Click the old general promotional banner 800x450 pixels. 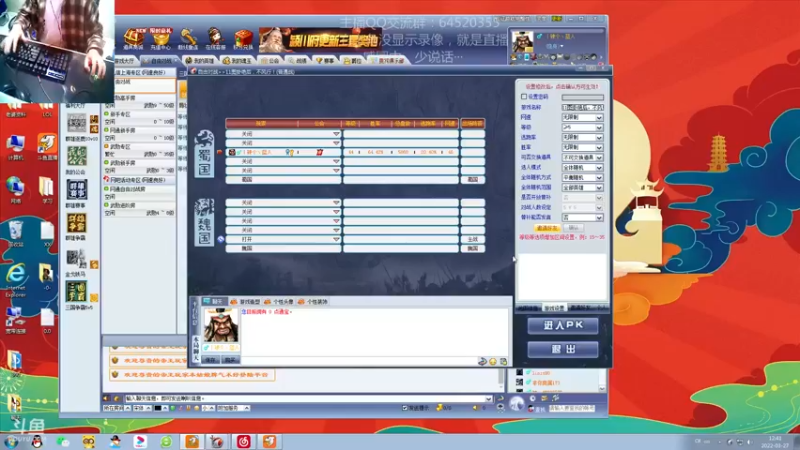coord(320,40)
